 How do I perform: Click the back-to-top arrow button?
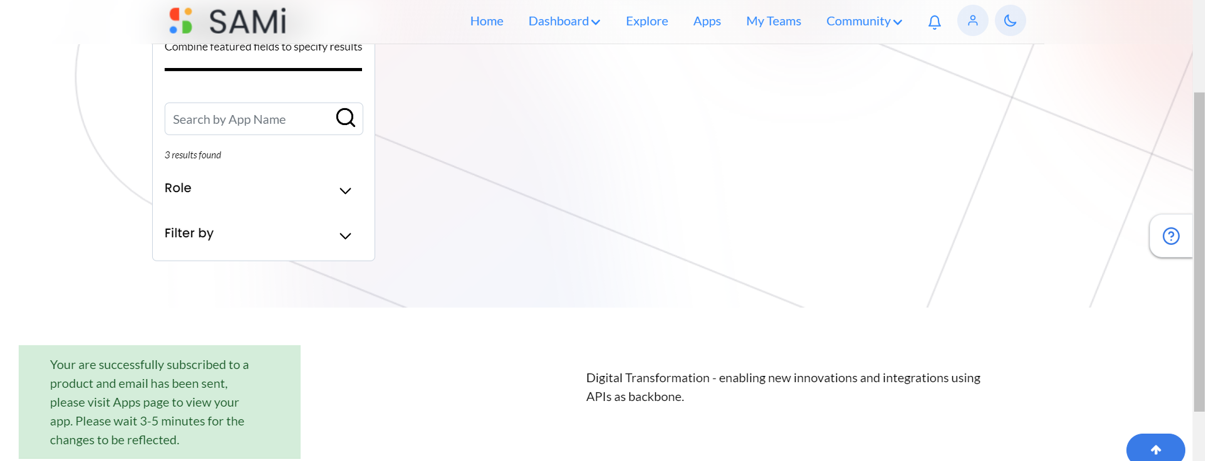pyautogui.click(x=1155, y=449)
